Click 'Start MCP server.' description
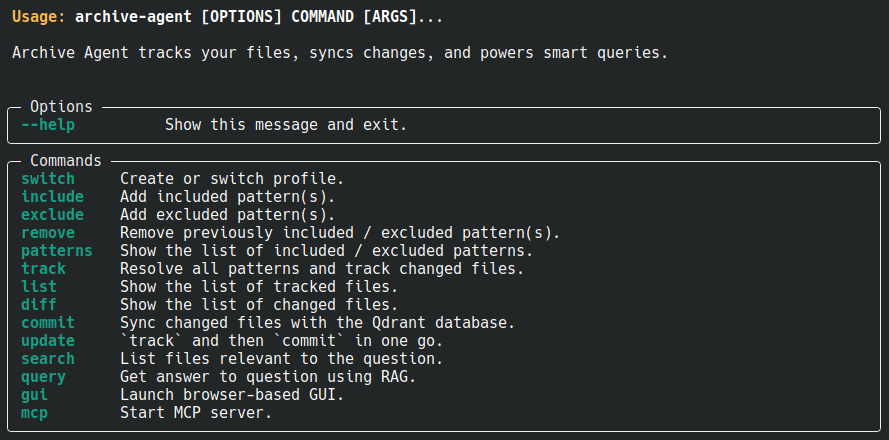The width and height of the screenshot is (889, 440). (196, 413)
